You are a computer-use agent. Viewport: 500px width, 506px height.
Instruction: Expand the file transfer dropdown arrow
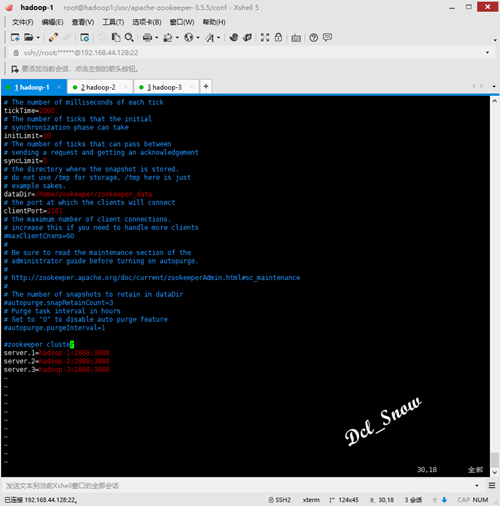[177, 37]
